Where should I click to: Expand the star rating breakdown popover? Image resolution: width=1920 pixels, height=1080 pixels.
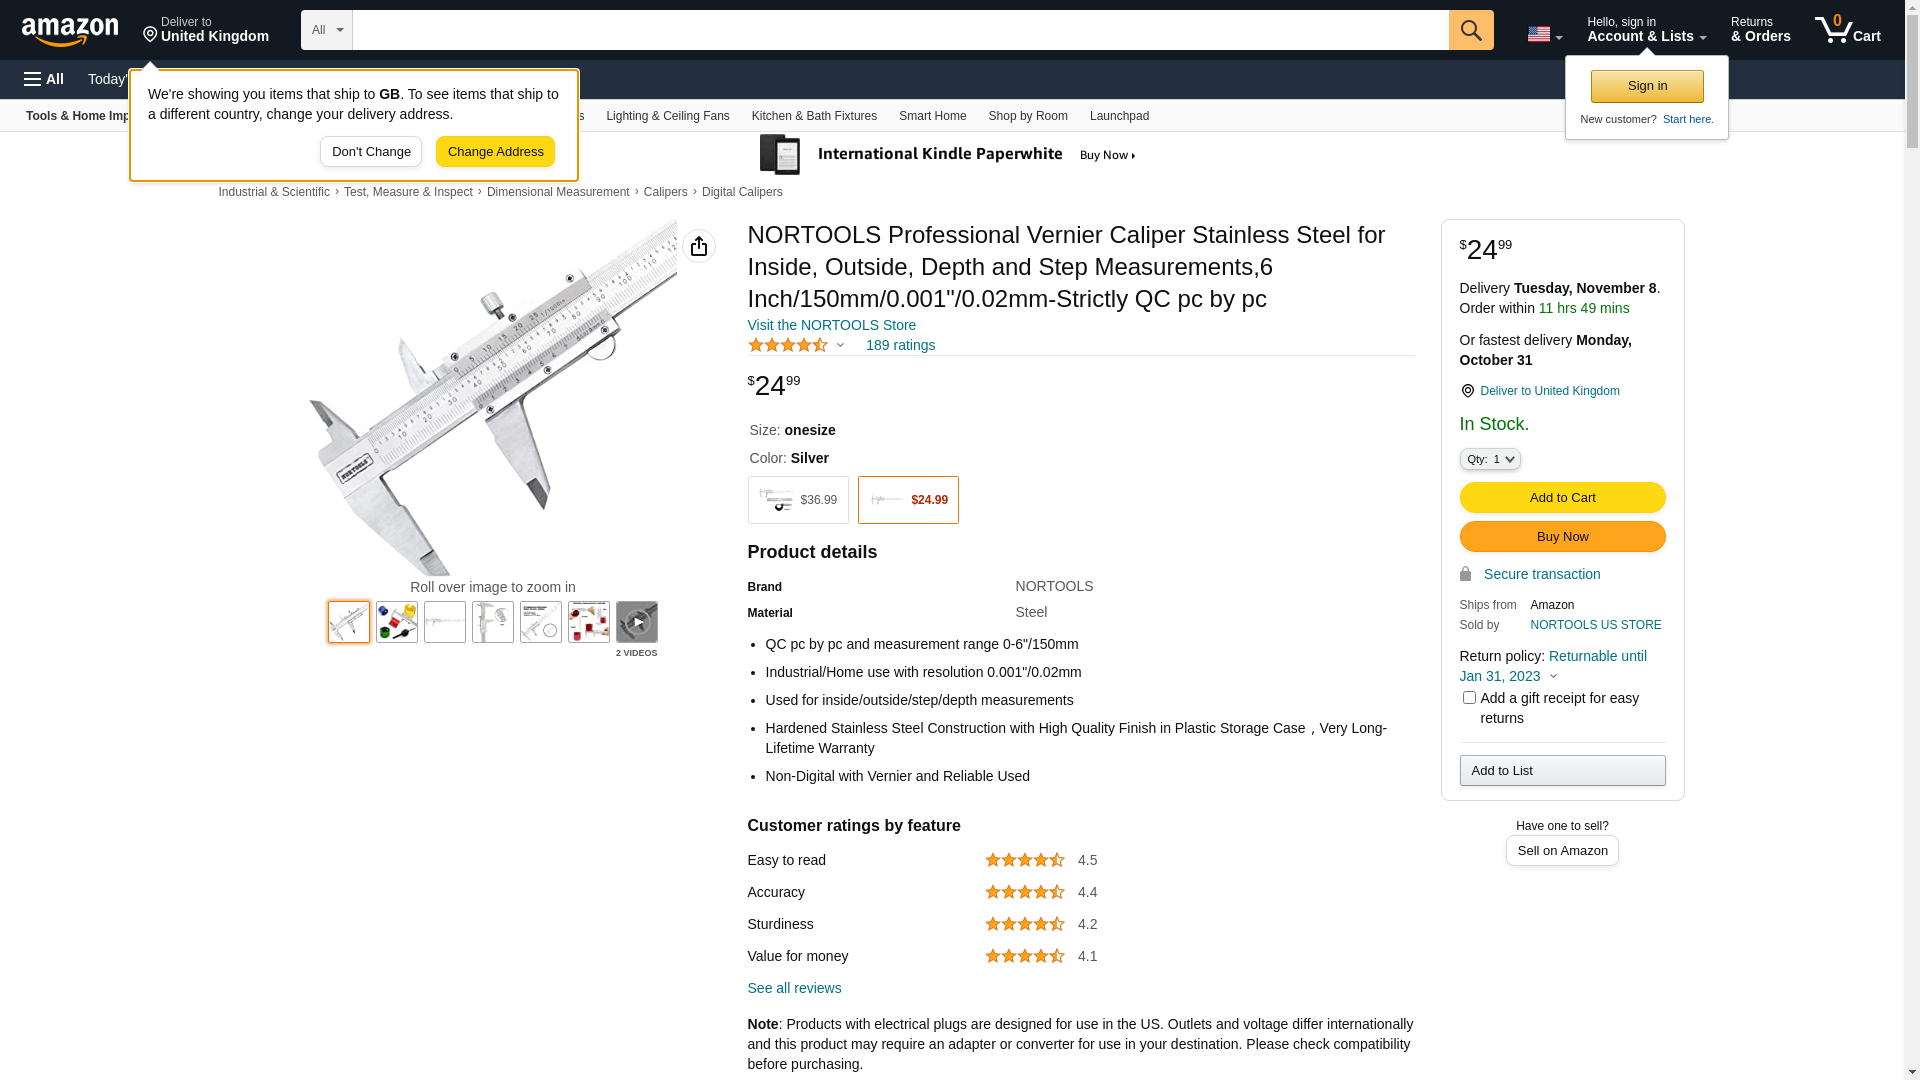[840, 346]
